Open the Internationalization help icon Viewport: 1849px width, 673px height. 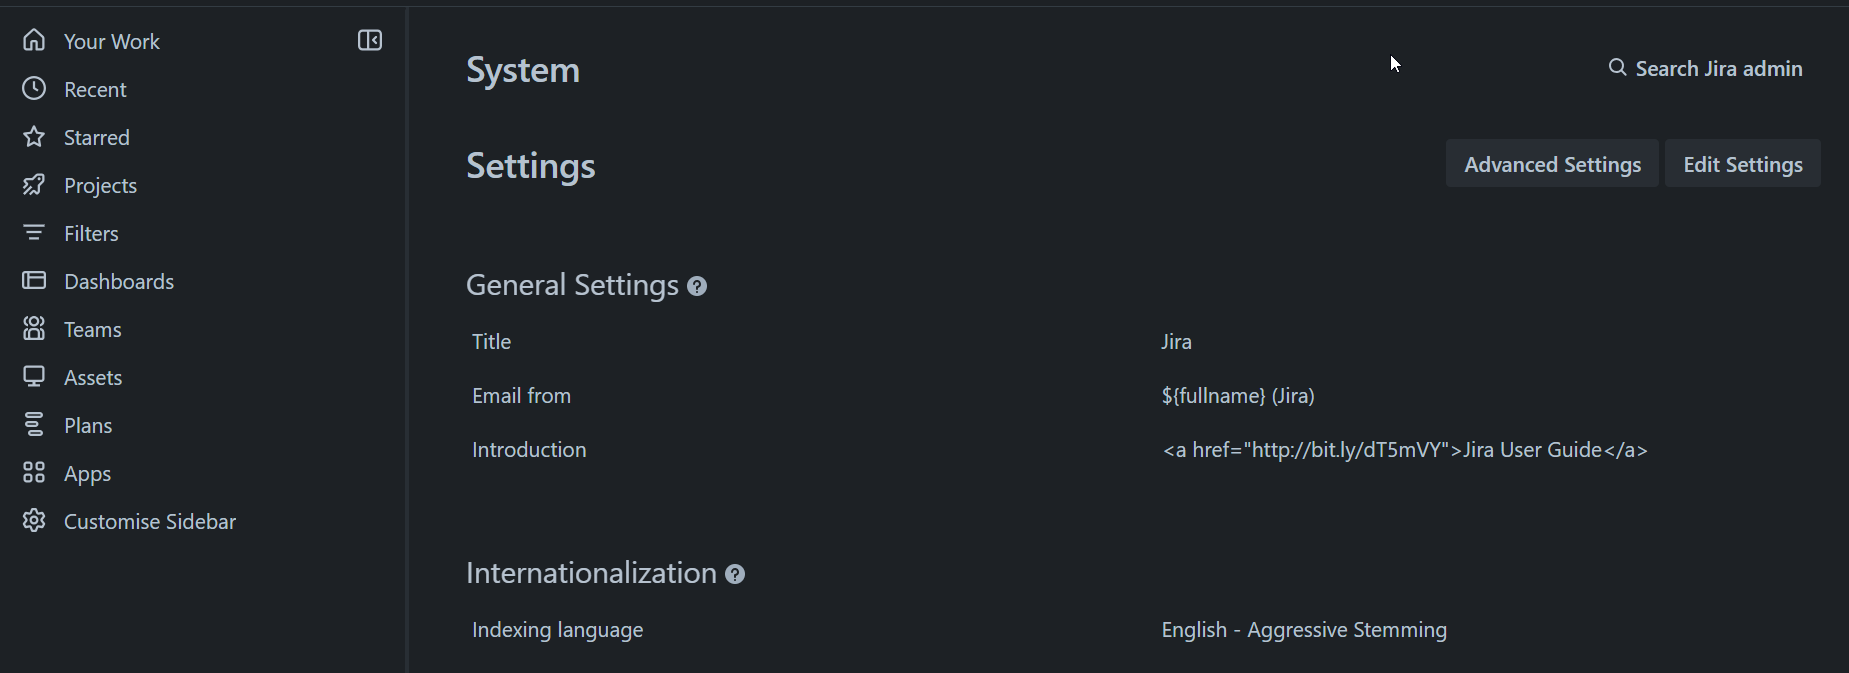click(736, 574)
